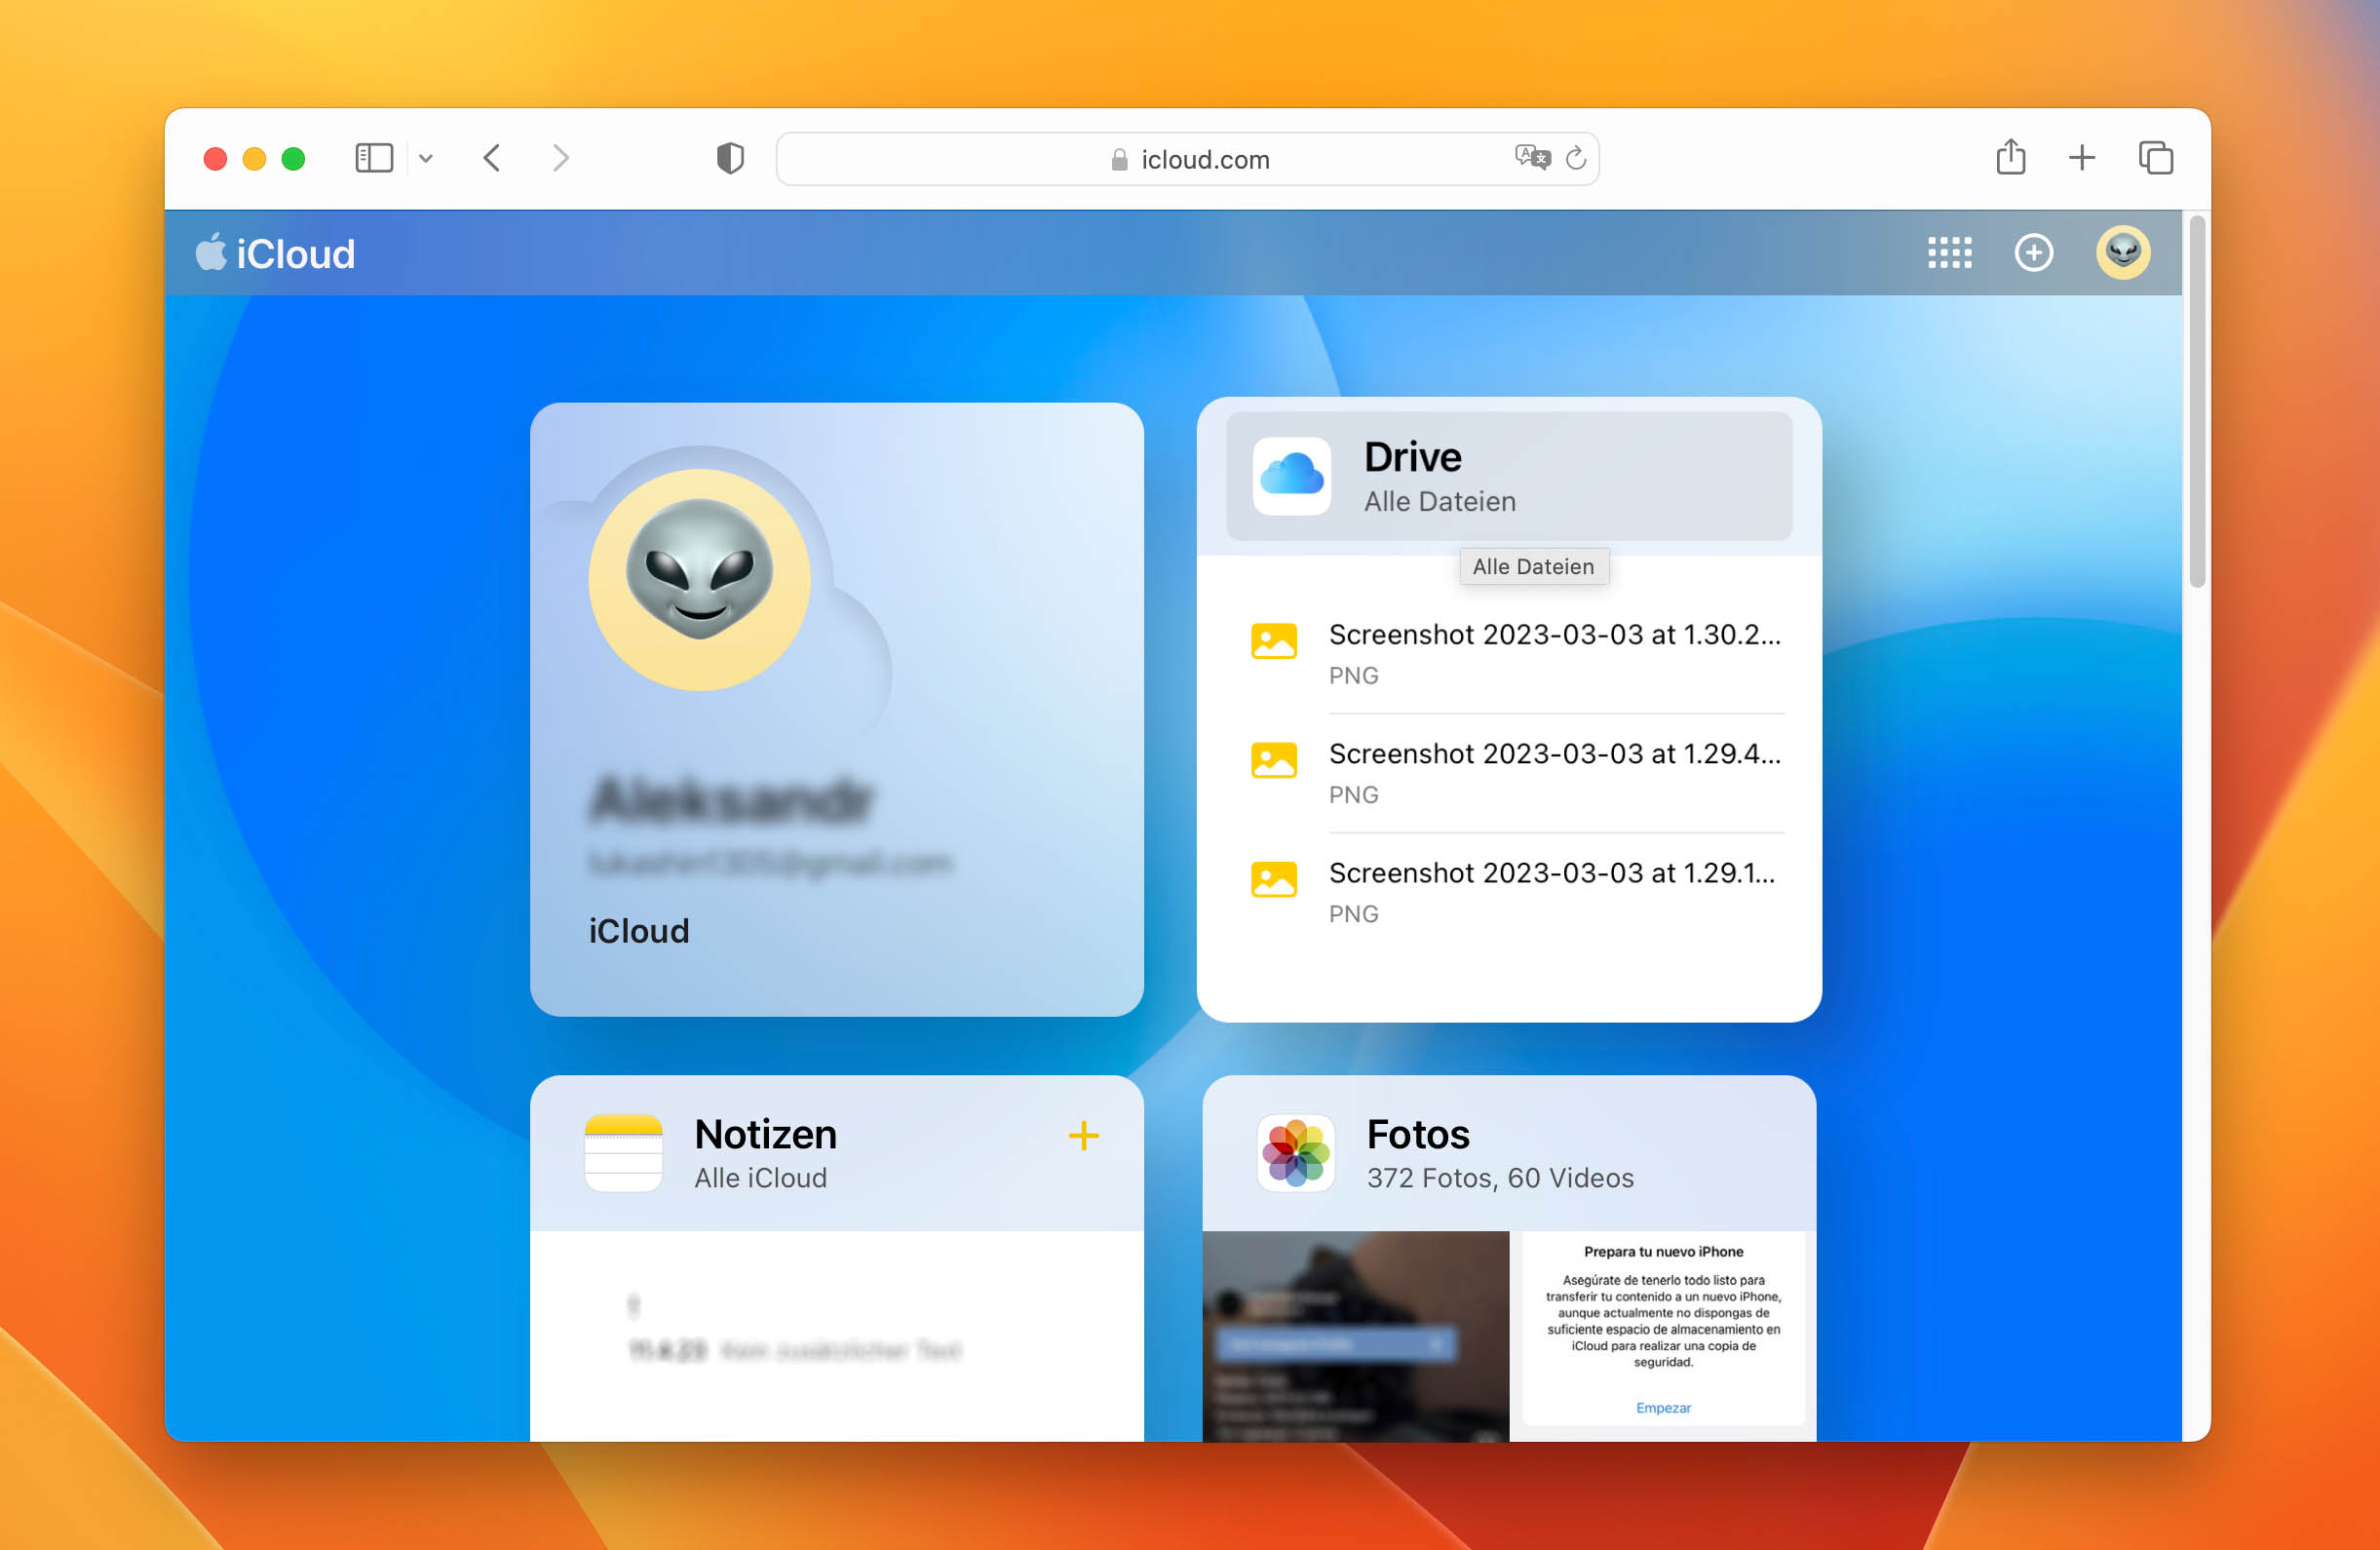The image size is (2380, 1550).
Task: Click the icloud.com address bar
Action: click(1187, 159)
